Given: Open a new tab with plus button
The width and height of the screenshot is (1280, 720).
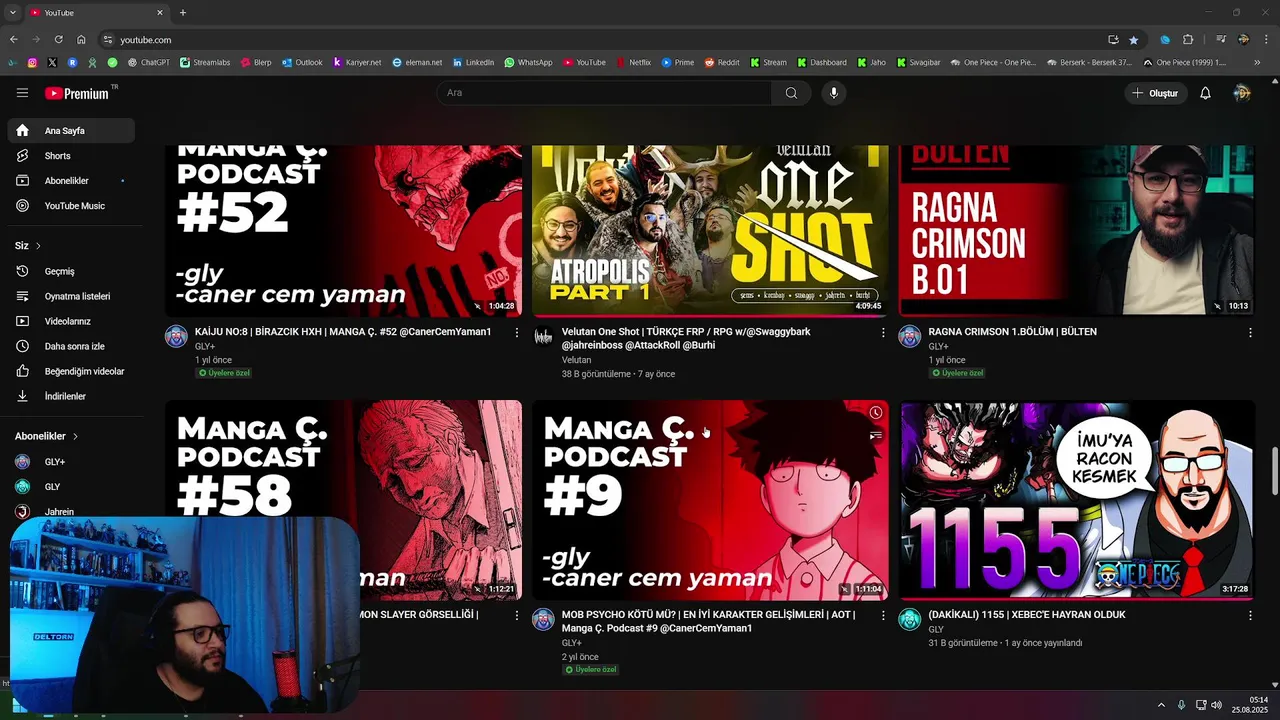Looking at the screenshot, I should [x=182, y=13].
